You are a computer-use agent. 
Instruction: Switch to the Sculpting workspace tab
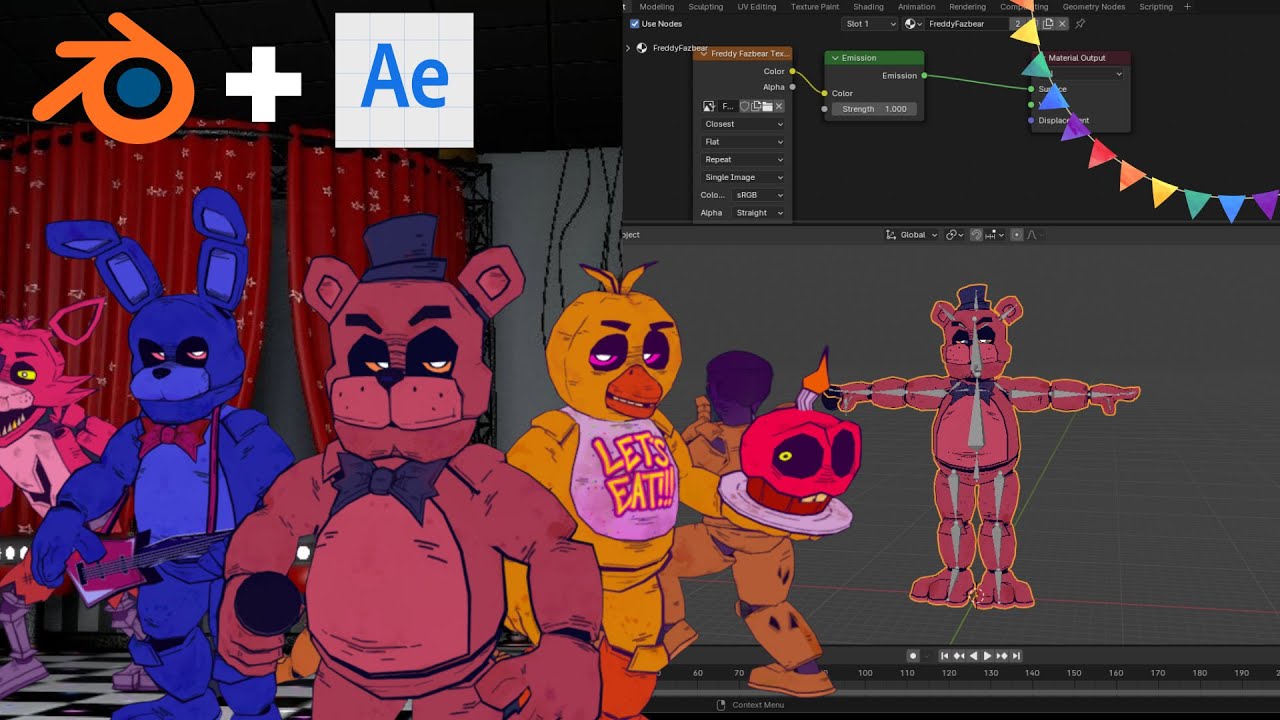pos(706,7)
